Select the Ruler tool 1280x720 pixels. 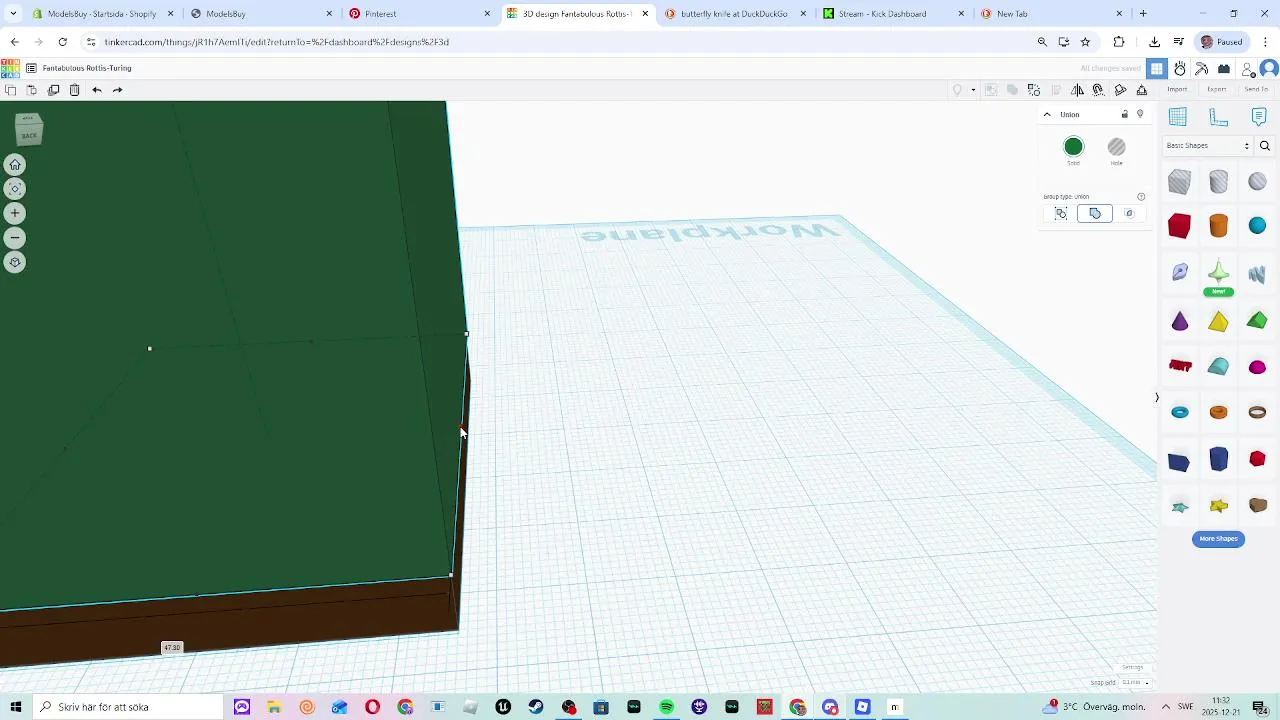[x=1218, y=117]
